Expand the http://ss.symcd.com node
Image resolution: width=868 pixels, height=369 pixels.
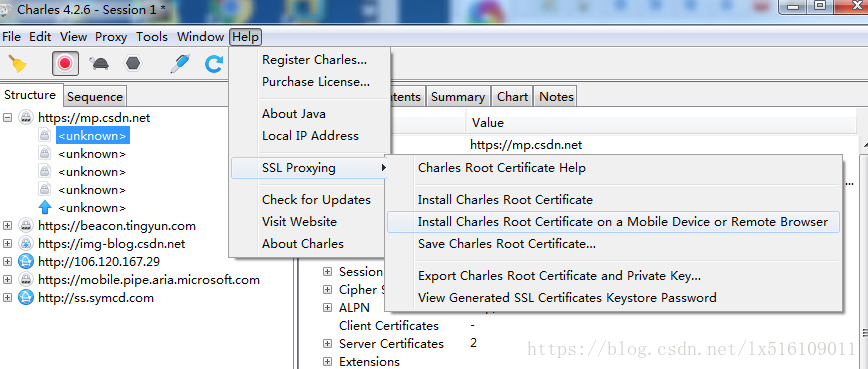8,298
